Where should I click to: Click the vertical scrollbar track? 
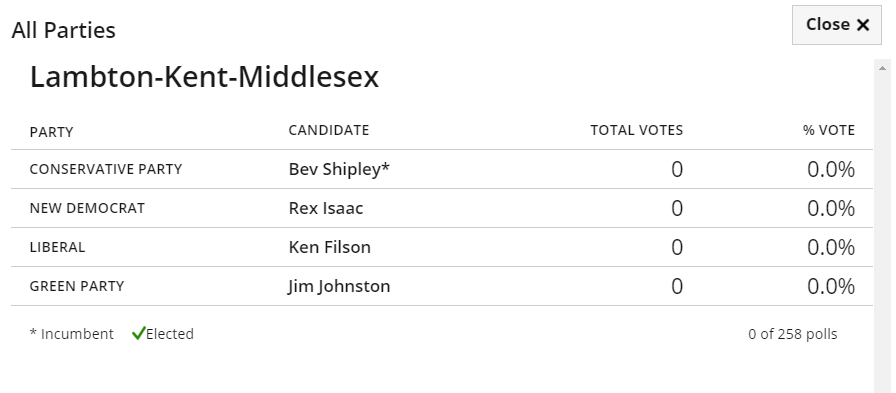click(883, 228)
